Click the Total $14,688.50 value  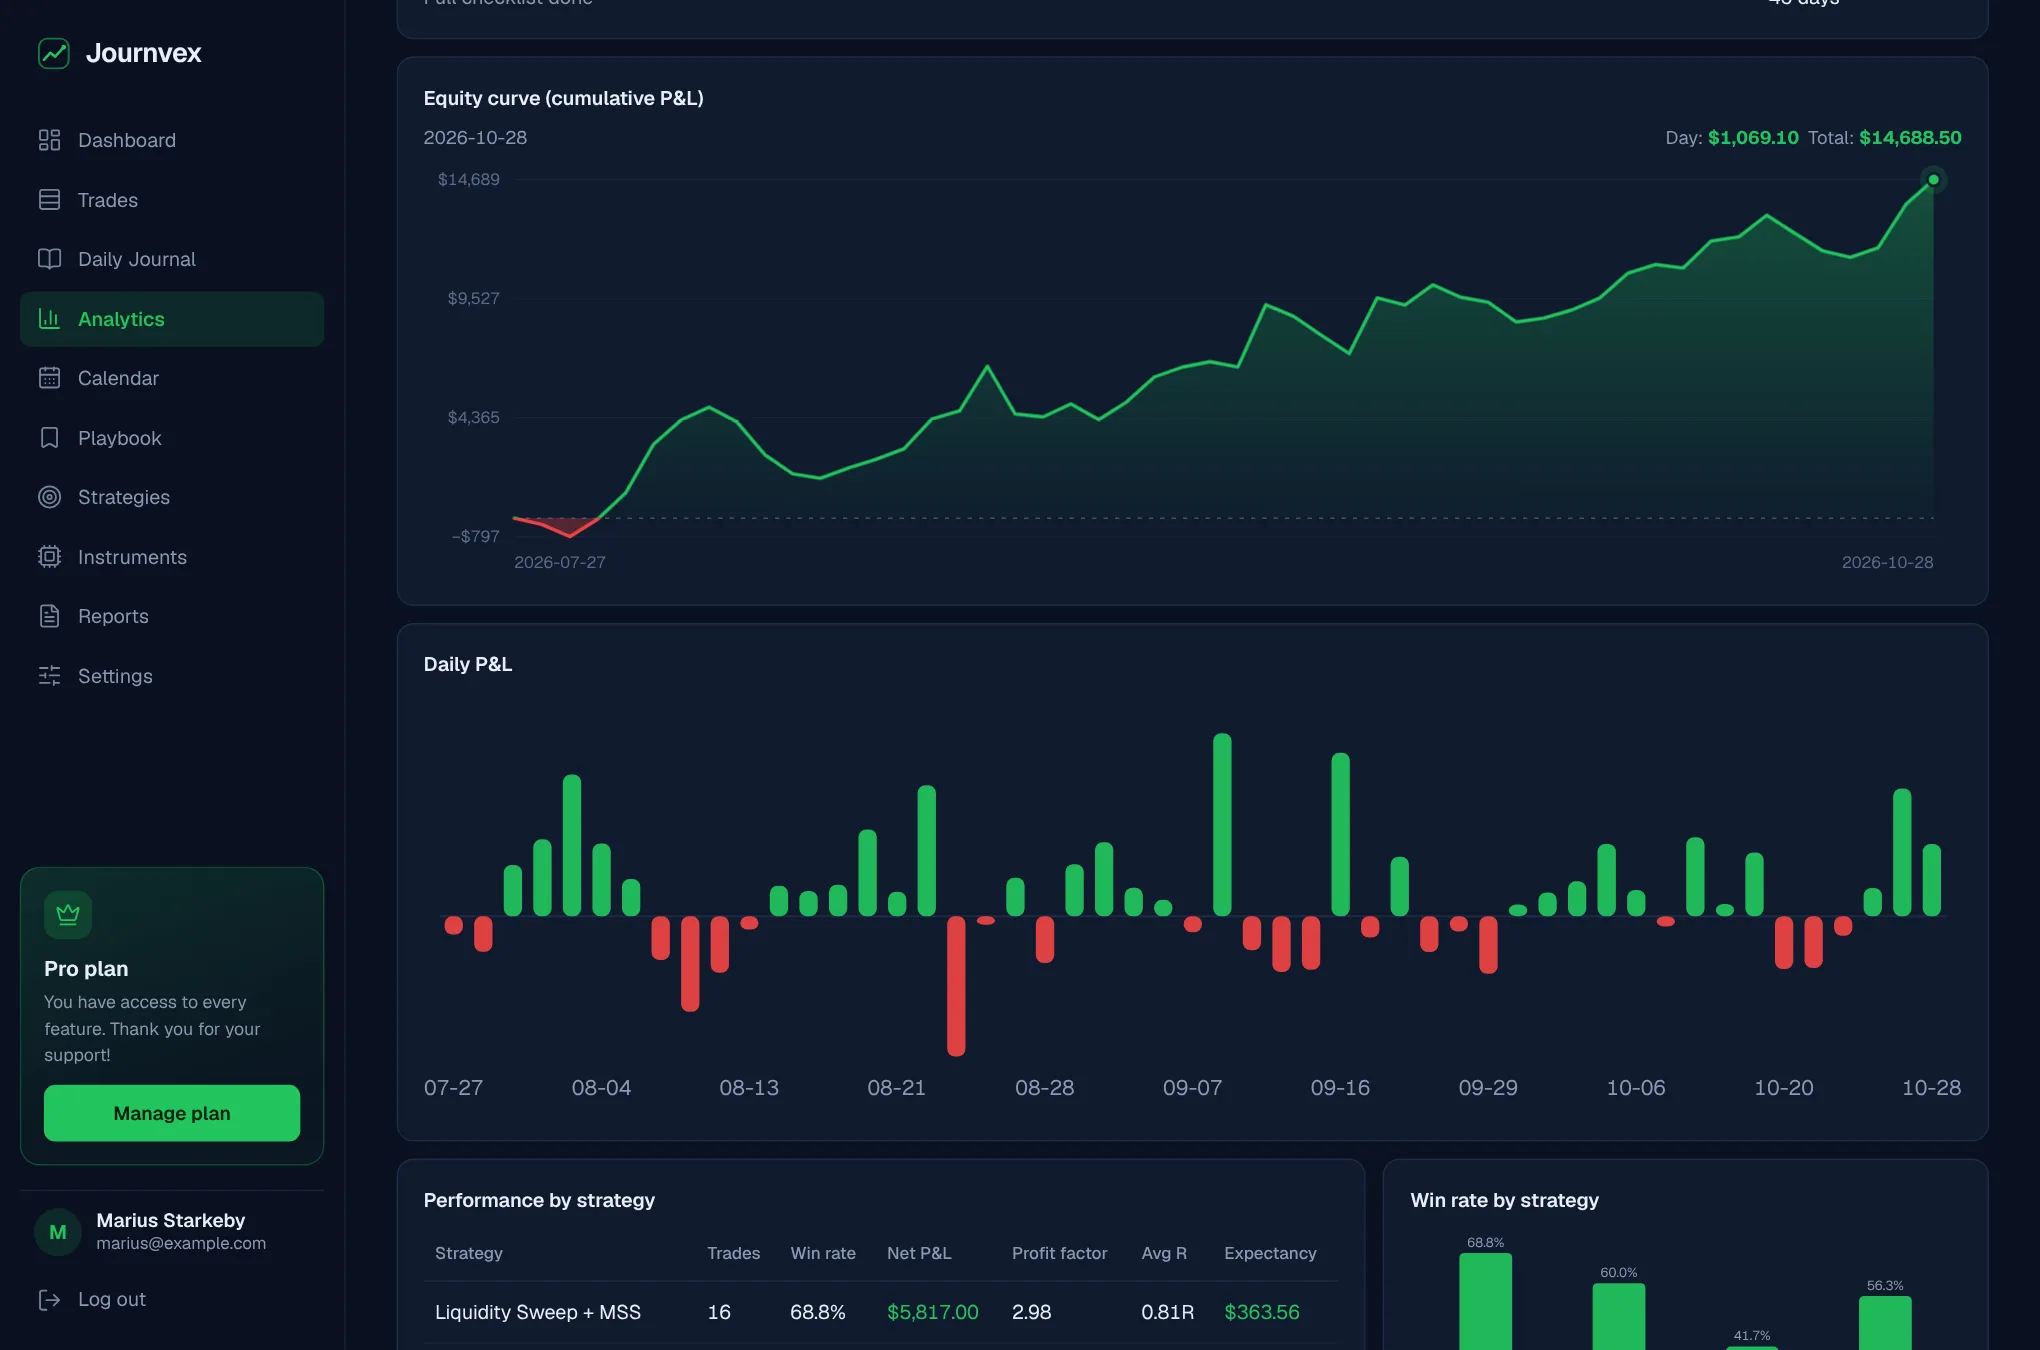[x=1910, y=138]
